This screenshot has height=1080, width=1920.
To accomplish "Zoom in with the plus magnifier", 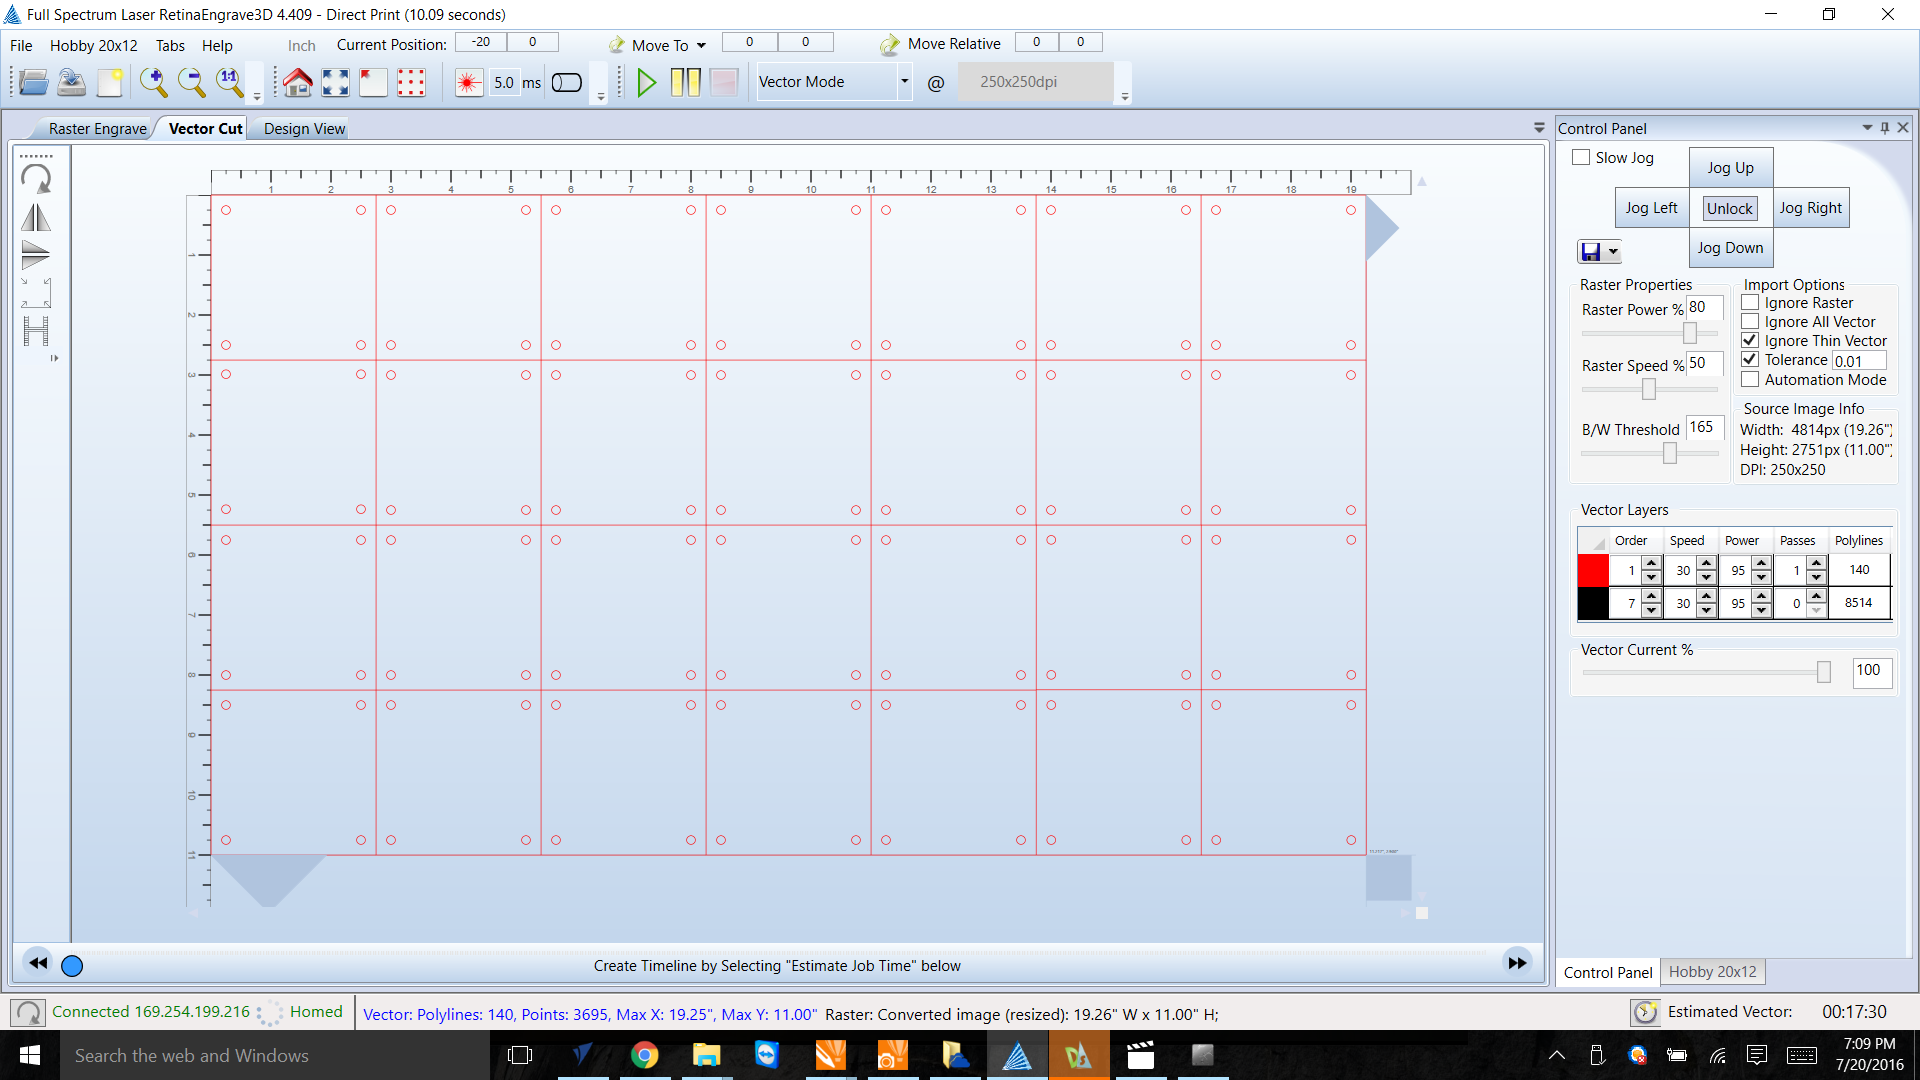I will pyautogui.click(x=153, y=82).
